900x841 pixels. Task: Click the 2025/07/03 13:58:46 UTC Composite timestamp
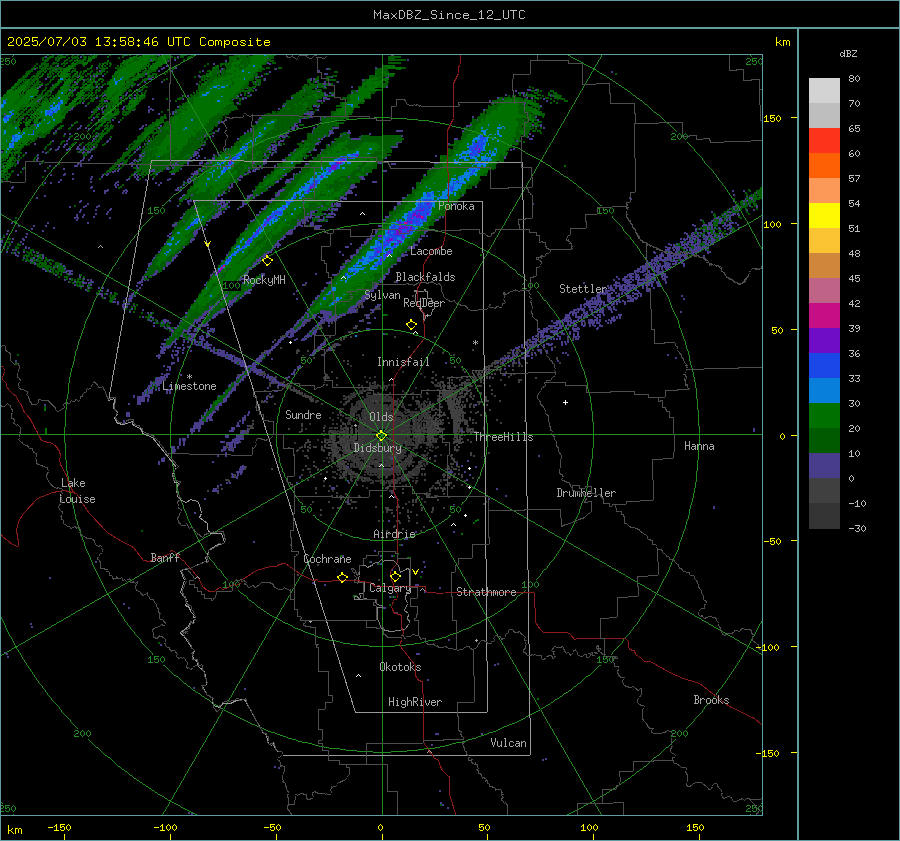coord(138,42)
